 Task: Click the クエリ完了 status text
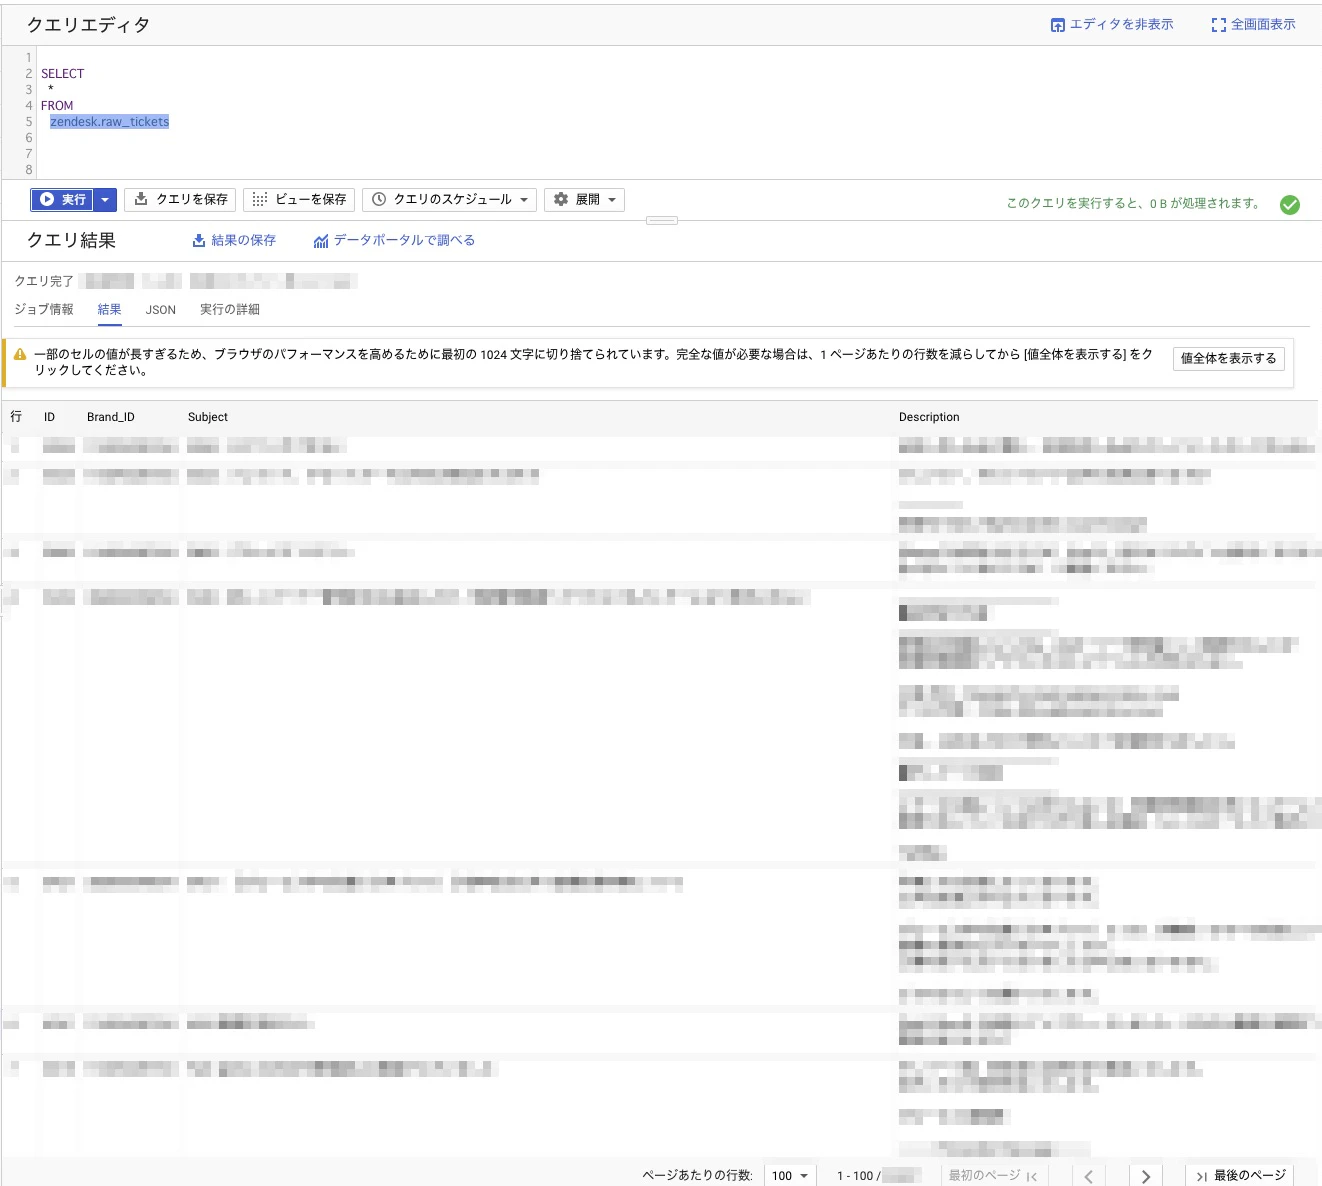(x=44, y=281)
